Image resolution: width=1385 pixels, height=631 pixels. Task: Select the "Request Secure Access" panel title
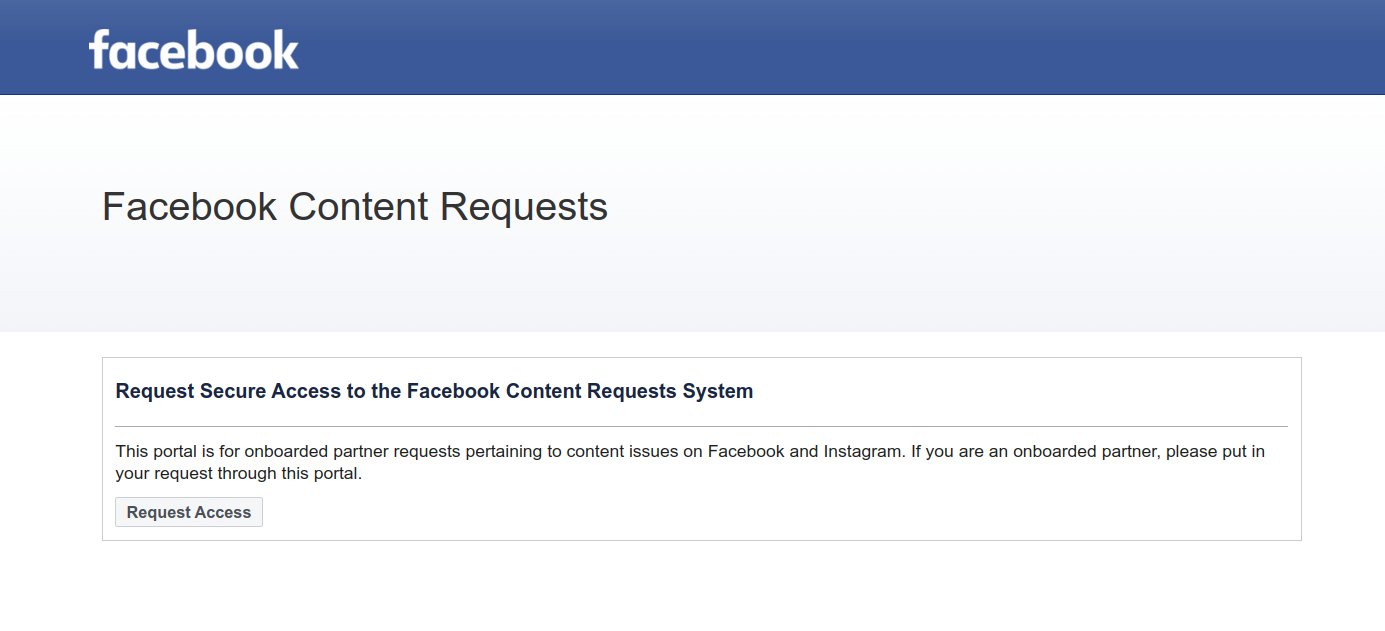coord(434,391)
